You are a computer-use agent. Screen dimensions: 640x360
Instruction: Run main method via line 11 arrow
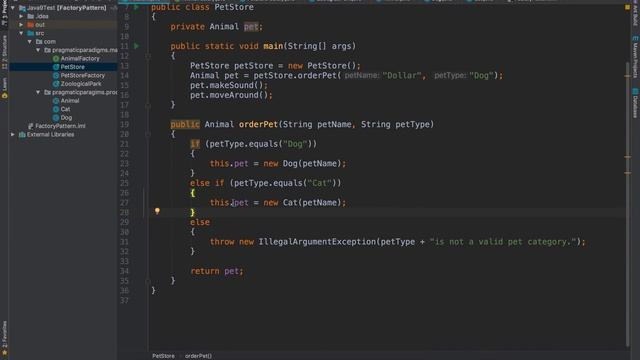point(136,46)
